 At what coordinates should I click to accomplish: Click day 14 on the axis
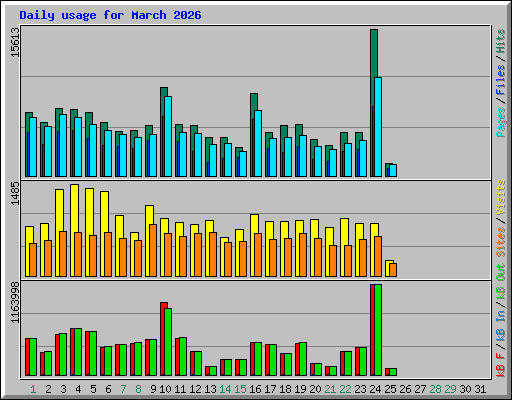(x=225, y=389)
